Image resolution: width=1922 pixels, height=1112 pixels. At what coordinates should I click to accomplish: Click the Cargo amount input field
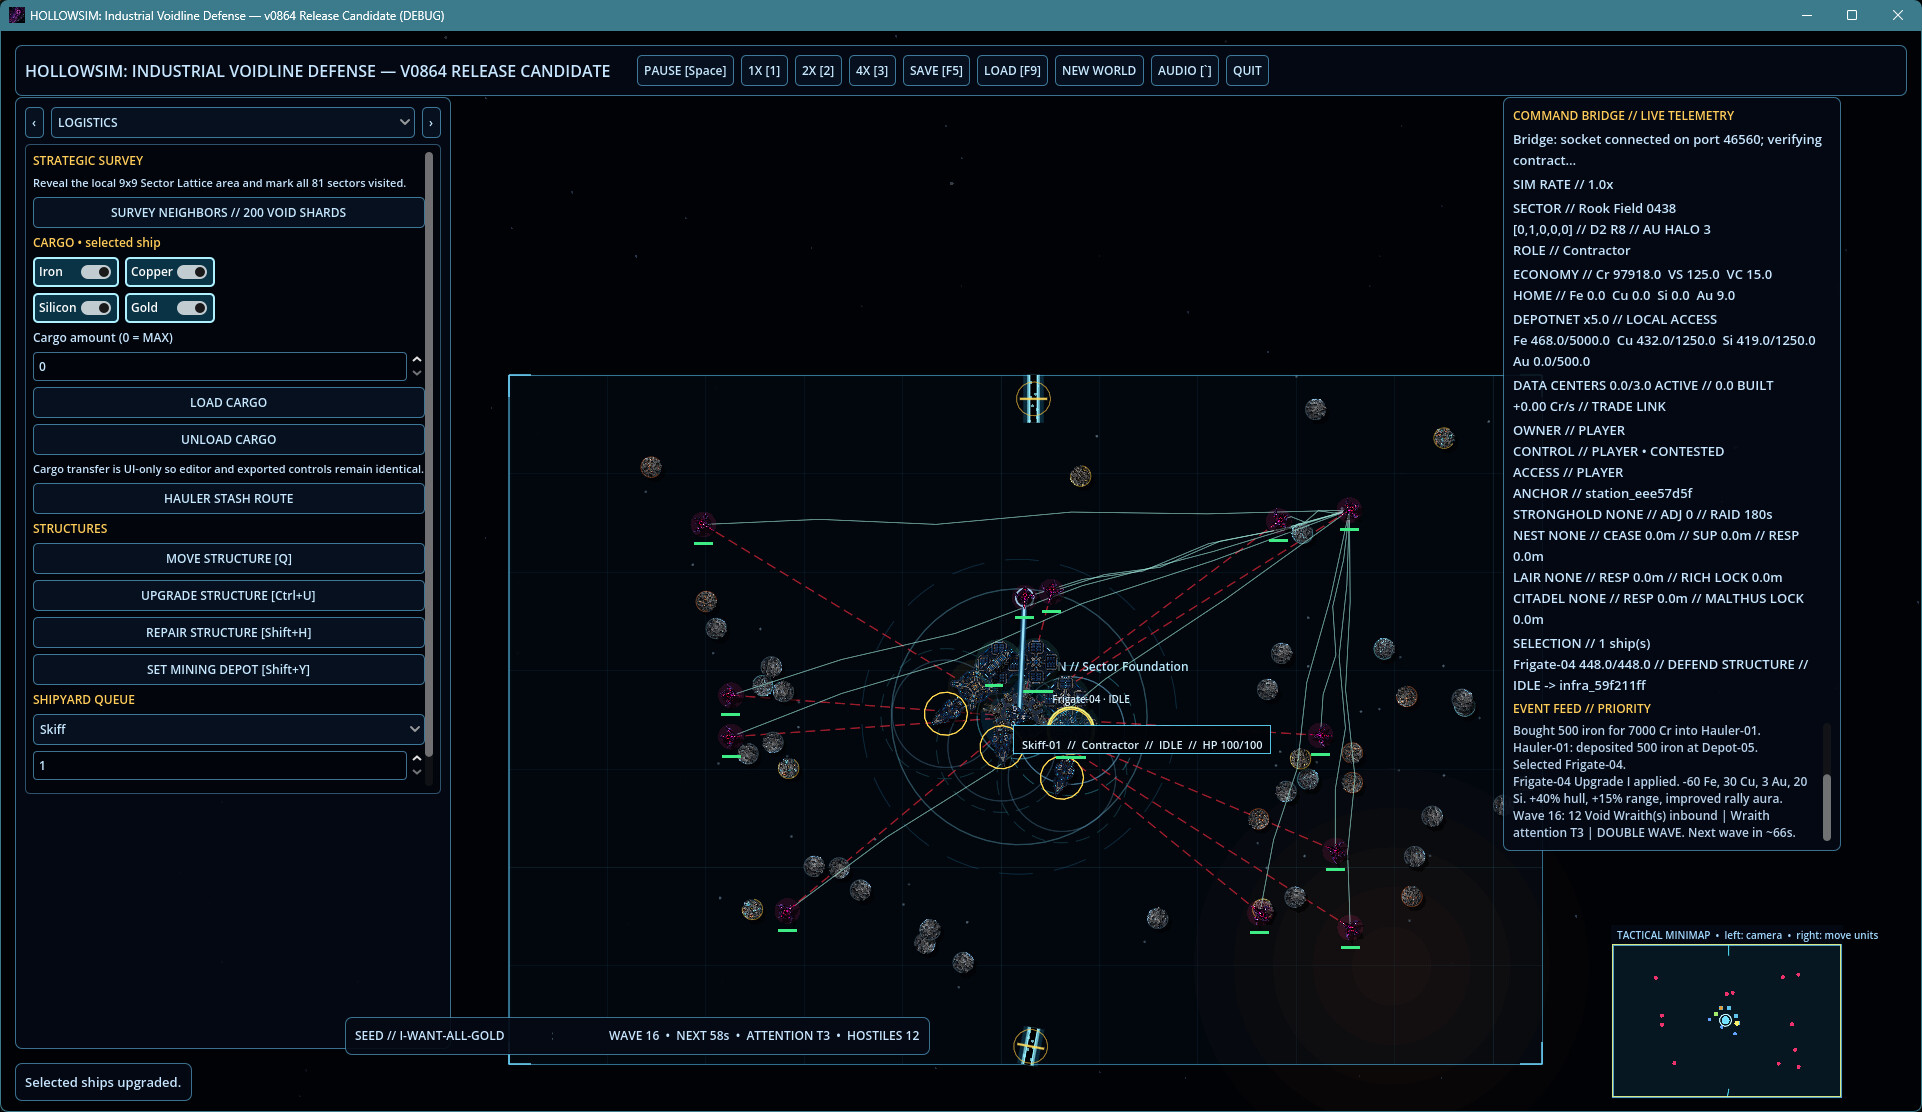pyautogui.click(x=220, y=367)
